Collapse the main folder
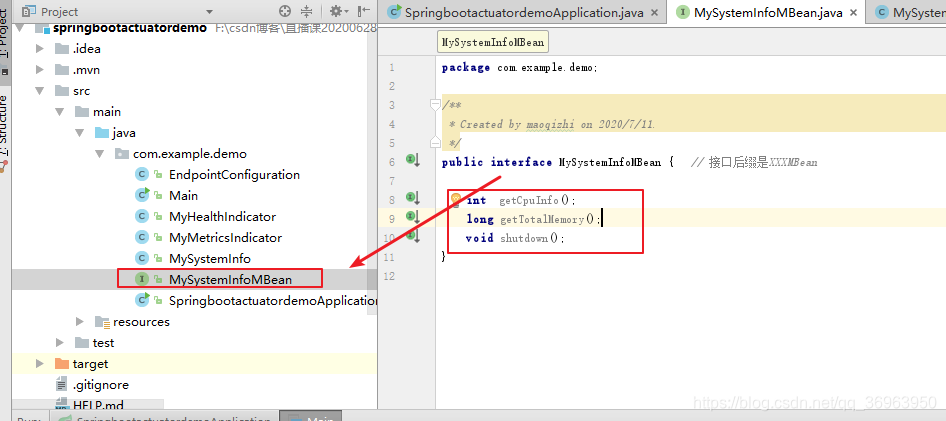The image size is (946, 421). (x=60, y=112)
